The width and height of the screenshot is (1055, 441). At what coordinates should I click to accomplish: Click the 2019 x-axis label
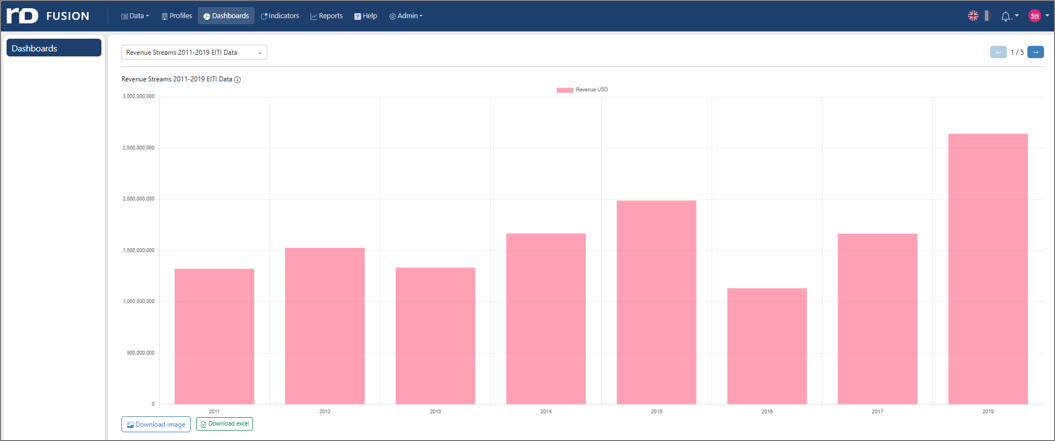(988, 411)
